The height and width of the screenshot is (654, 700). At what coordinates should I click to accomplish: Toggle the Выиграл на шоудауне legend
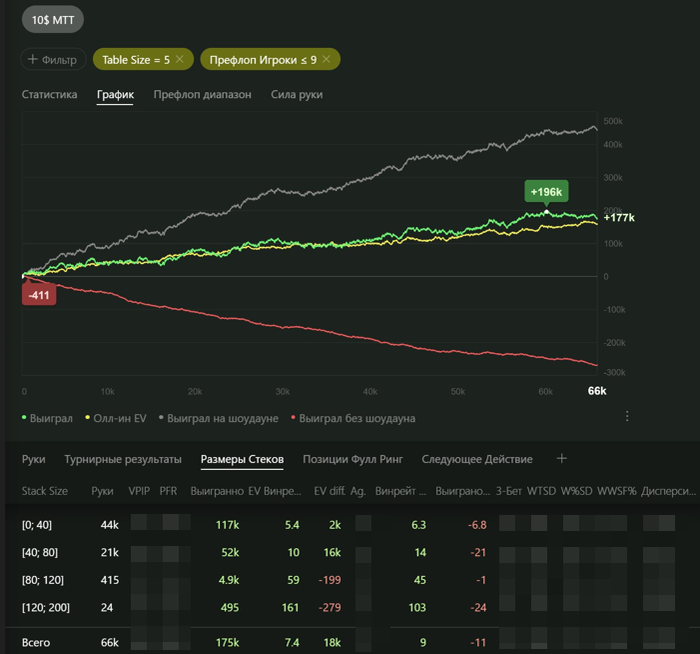tap(219, 418)
